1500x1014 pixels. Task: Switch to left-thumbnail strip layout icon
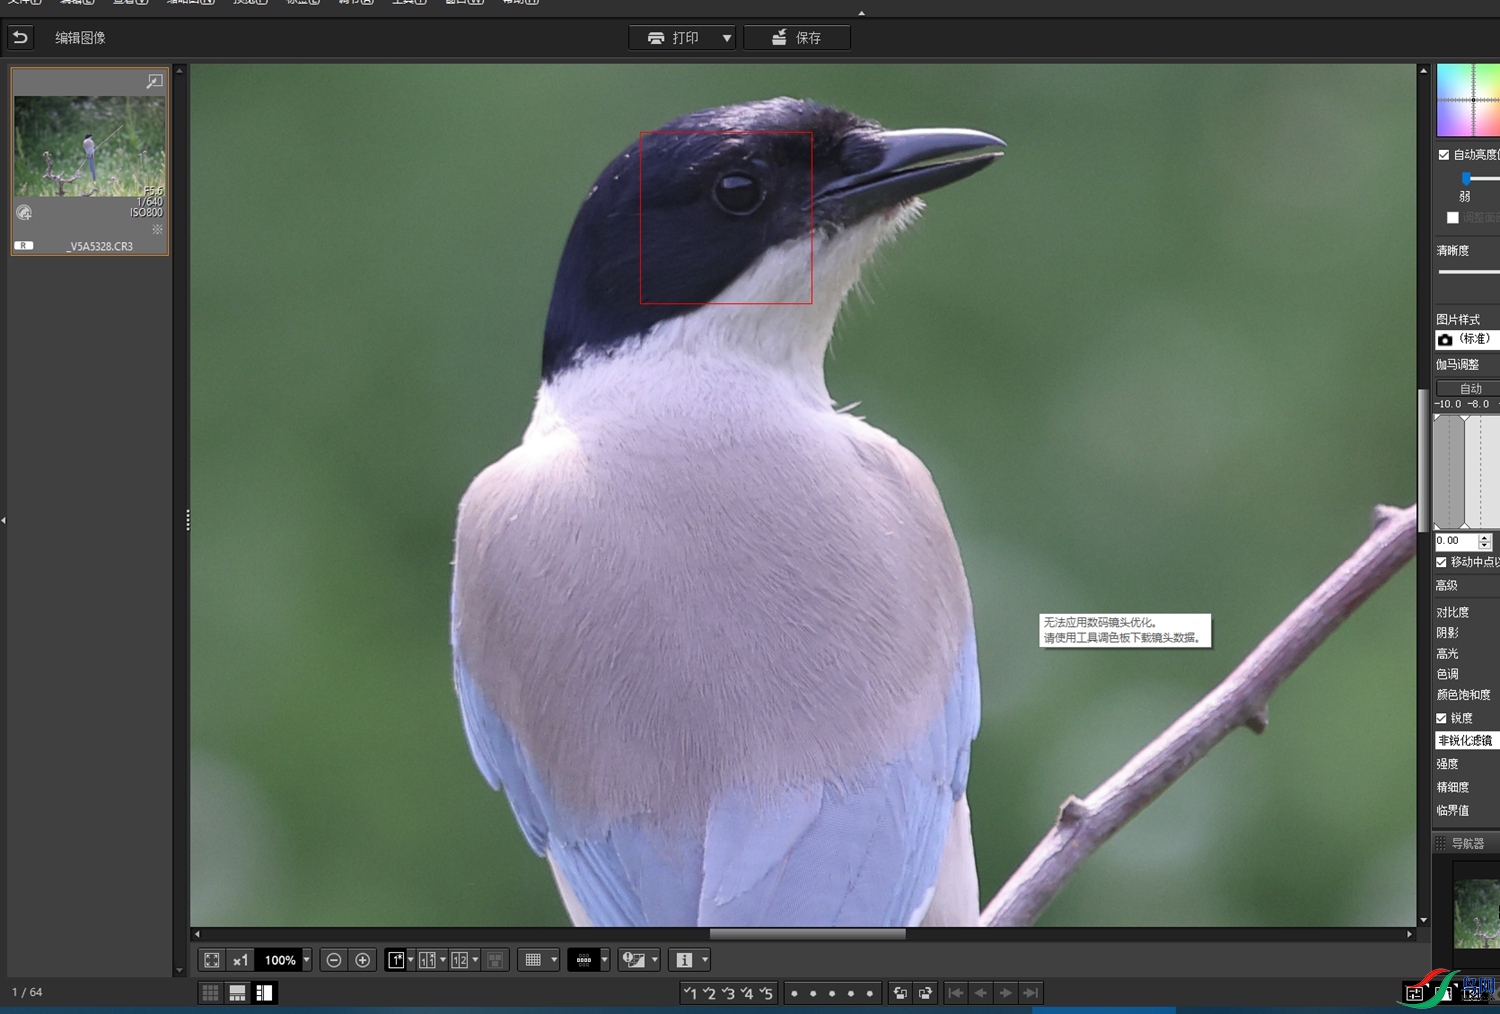[264, 993]
